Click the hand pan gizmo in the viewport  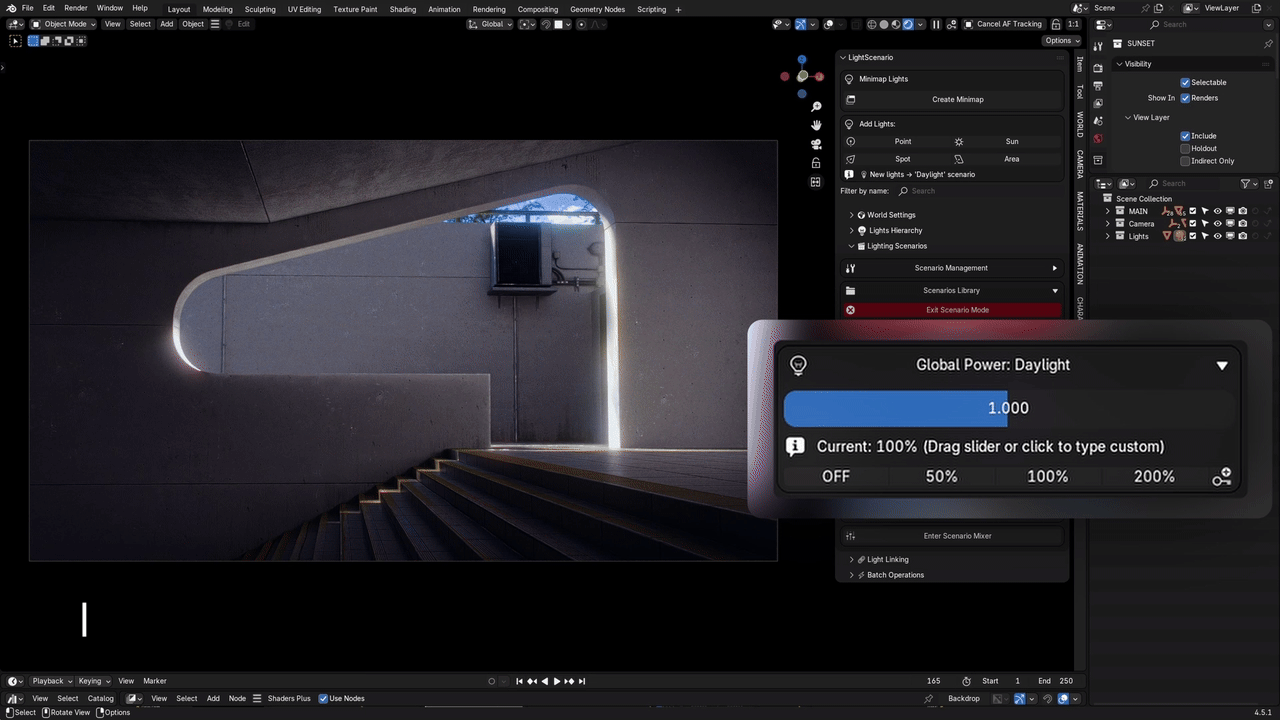[x=816, y=125]
